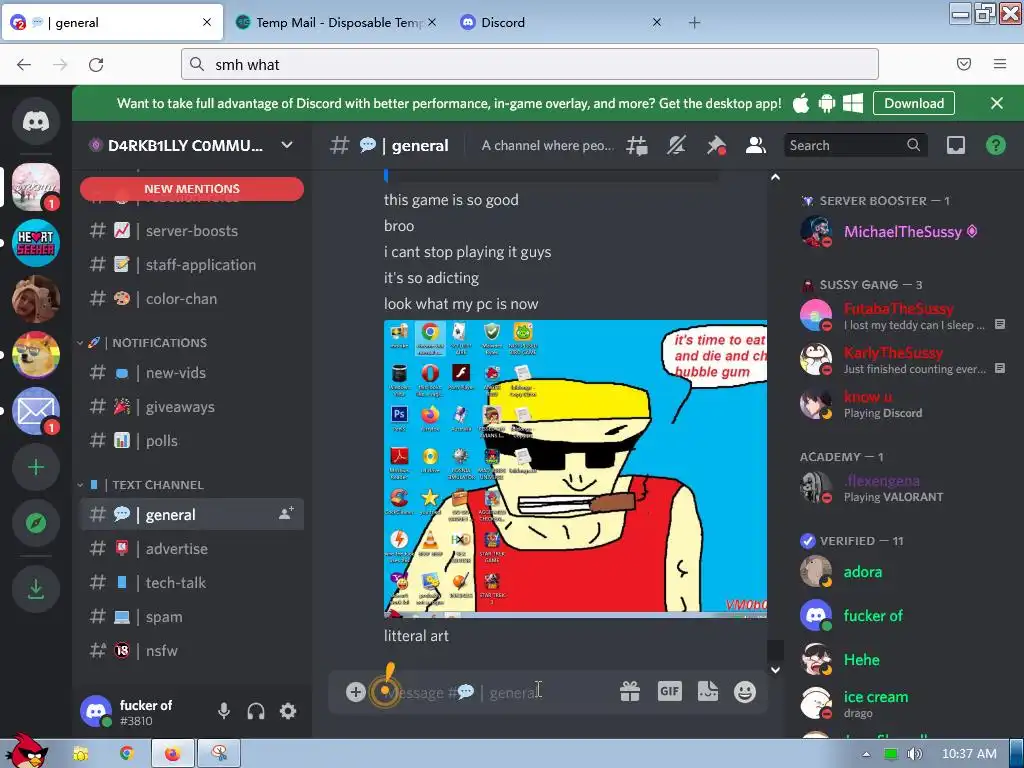1024x768 pixels.
Task: Click the browser address bar
Action: (x=530, y=65)
